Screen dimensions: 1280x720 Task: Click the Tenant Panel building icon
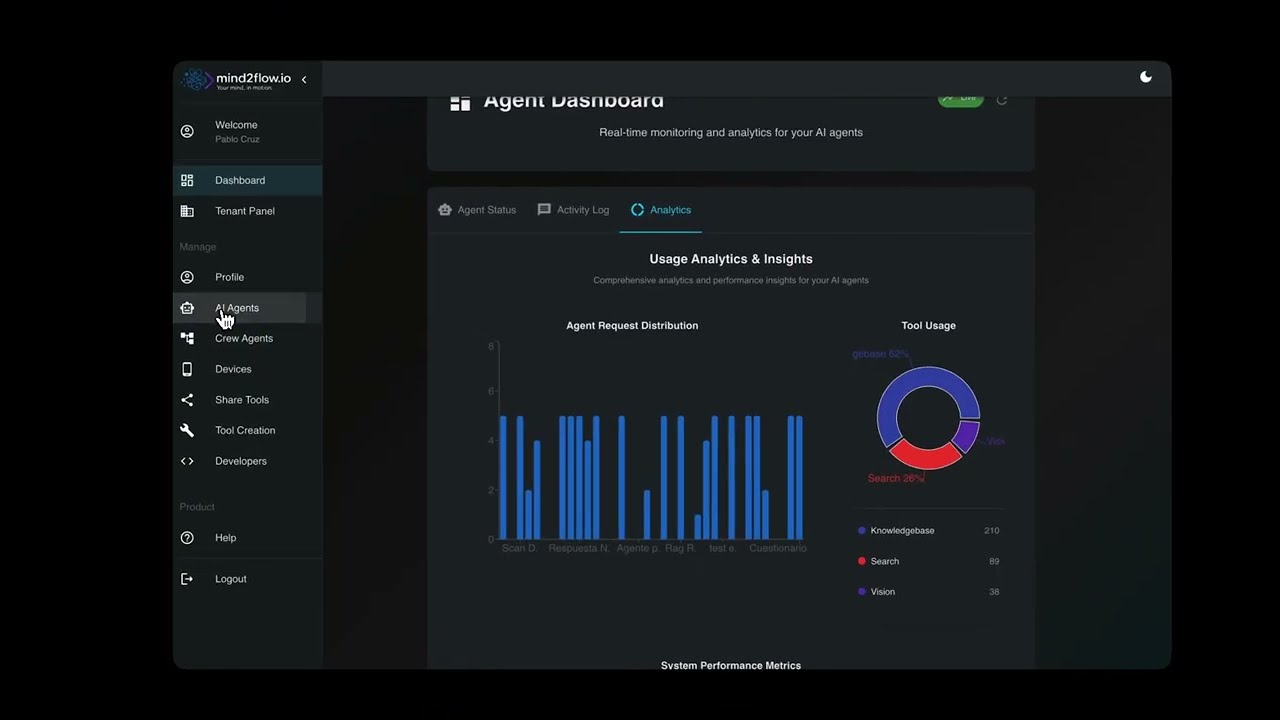pyautogui.click(x=187, y=211)
